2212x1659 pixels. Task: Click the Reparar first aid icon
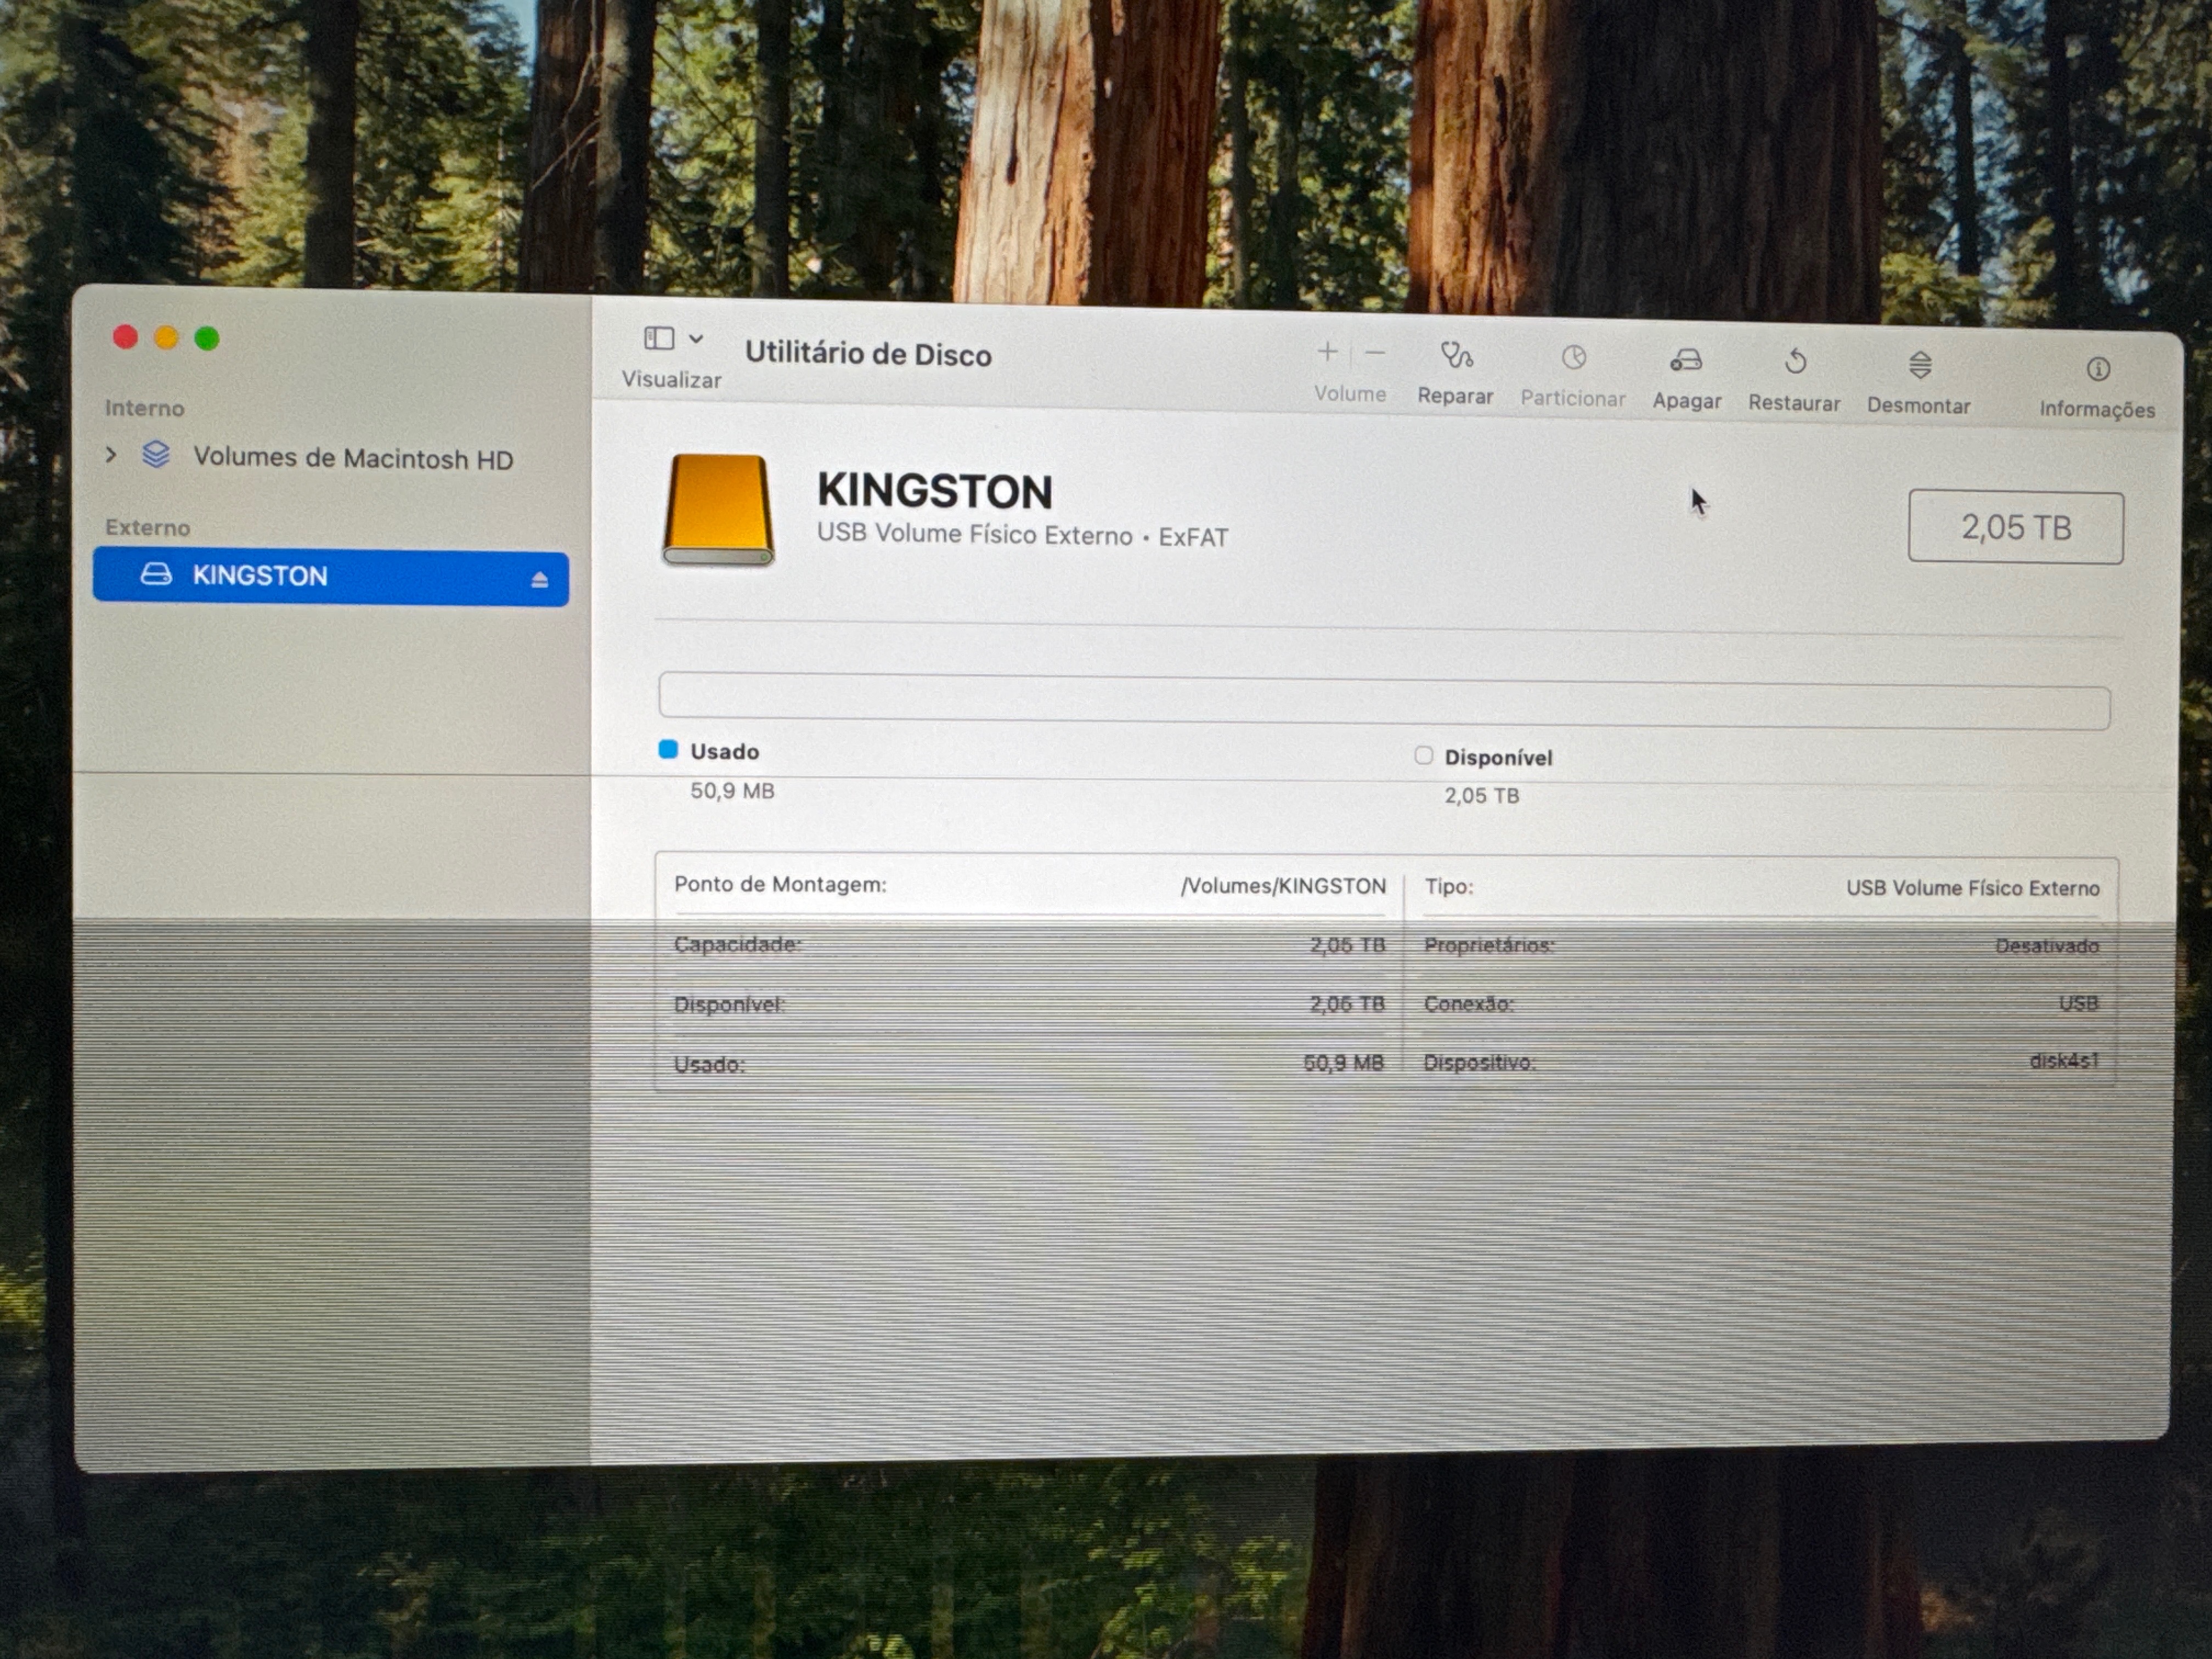[x=1456, y=356]
